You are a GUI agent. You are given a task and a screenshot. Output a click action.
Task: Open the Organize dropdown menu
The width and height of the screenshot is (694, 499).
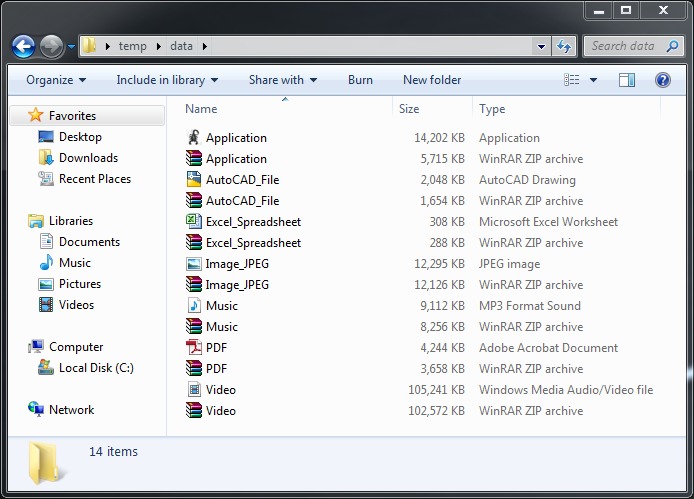tap(56, 80)
